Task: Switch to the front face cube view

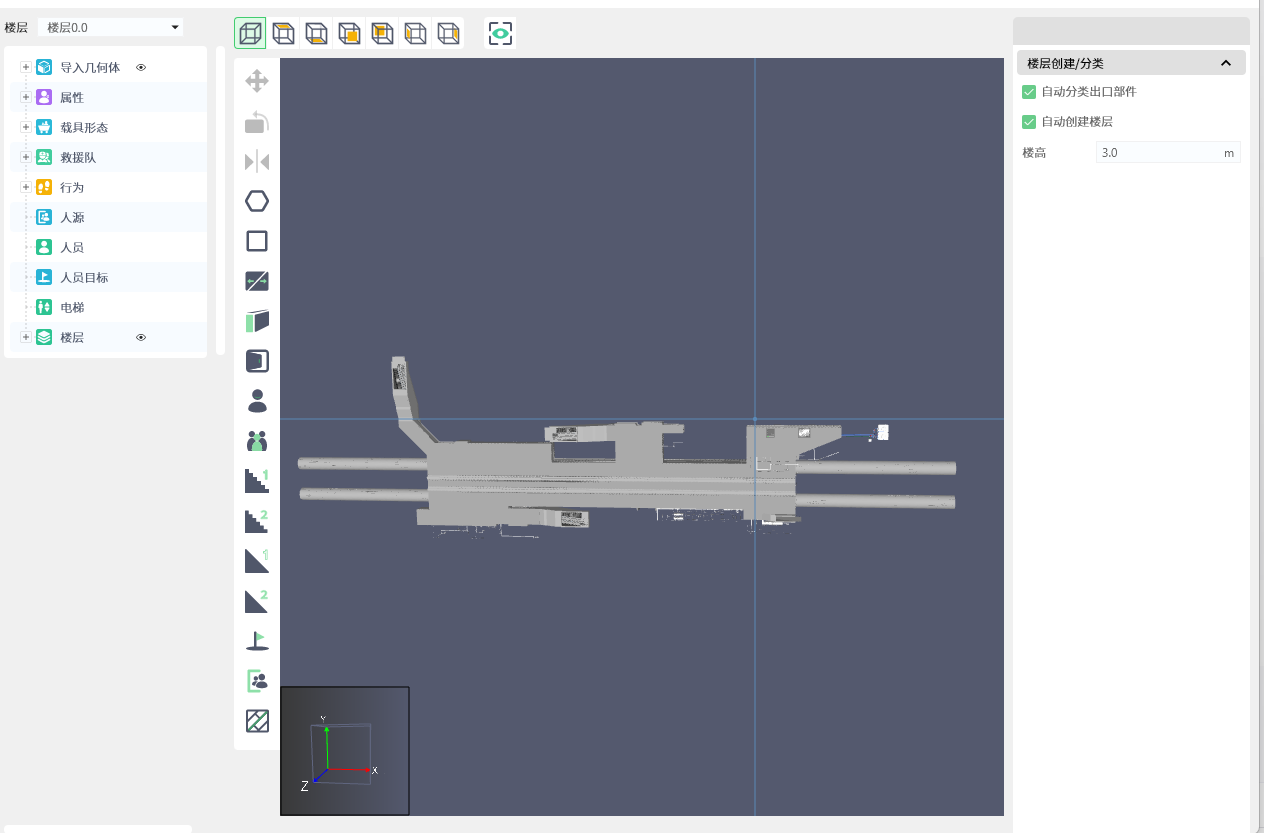Action: (x=349, y=33)
